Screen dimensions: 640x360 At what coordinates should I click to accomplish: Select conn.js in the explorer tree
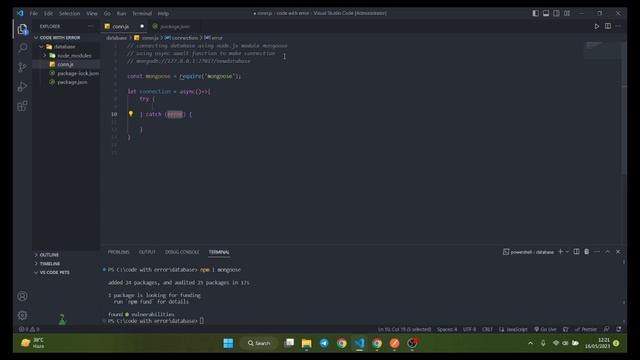coord(65,64)
